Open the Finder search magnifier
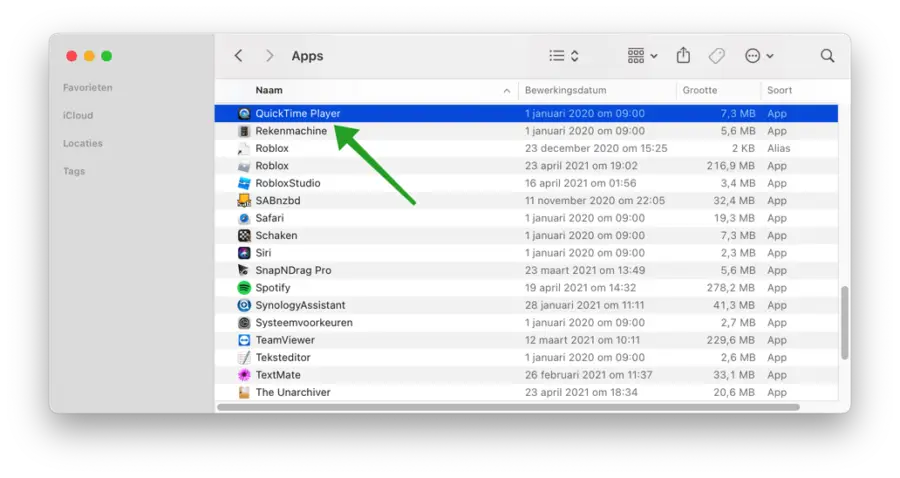900x478 pixels. click(827, 56)
